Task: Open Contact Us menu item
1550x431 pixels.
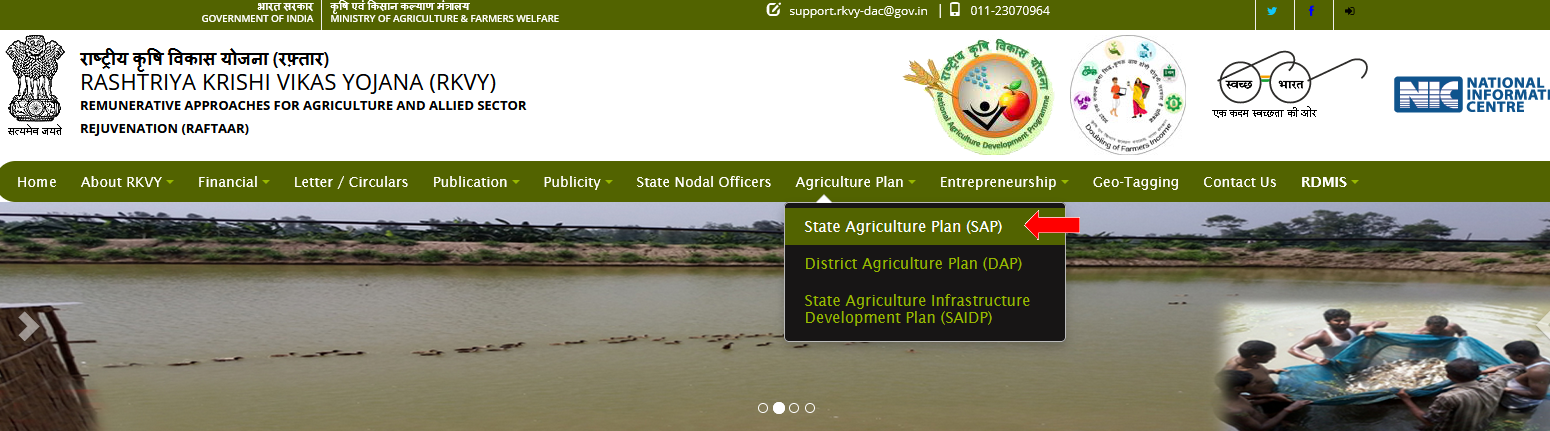Action: coord(1240,182)
